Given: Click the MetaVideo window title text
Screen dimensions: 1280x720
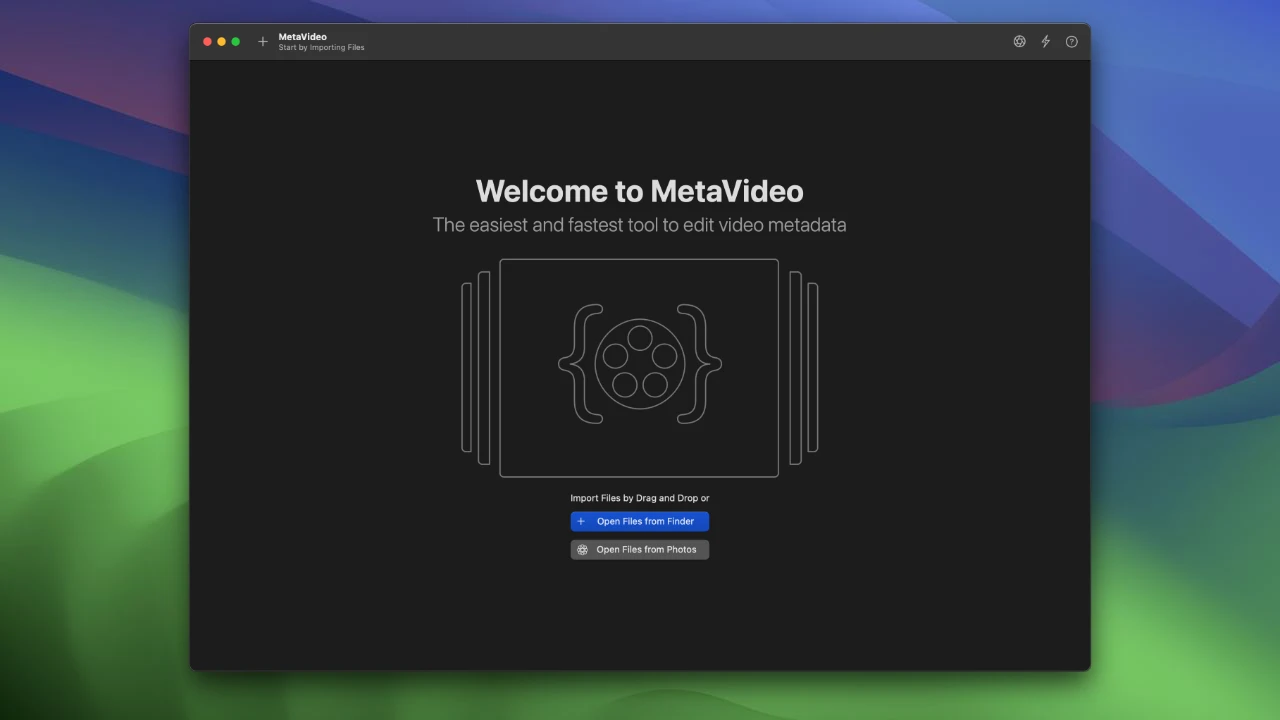Looking at the screenshot, I should [x=302, y=37].
